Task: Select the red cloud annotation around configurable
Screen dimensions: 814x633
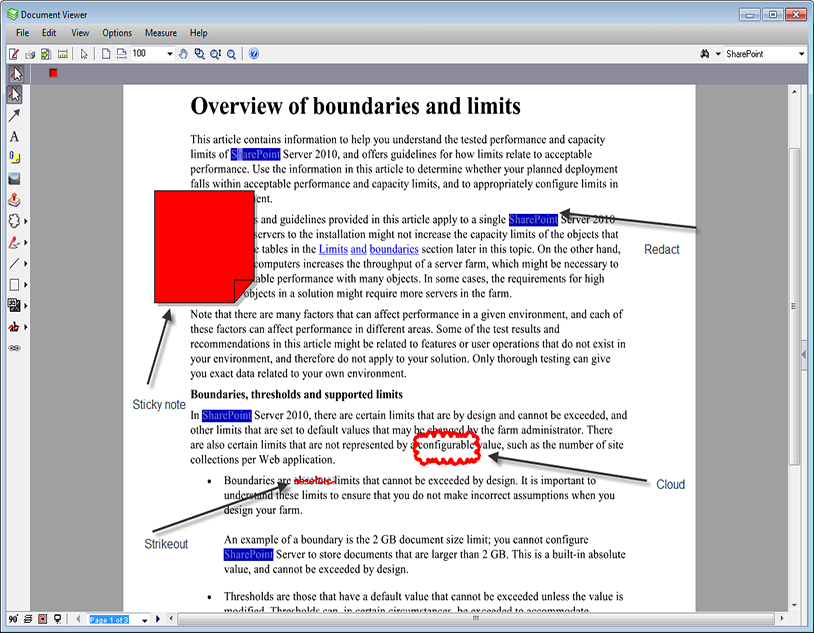Action: tap(446, 449)
